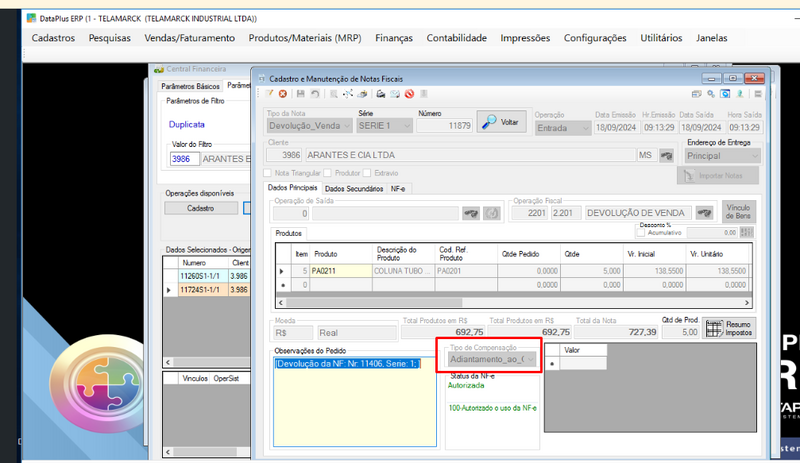Open the Tipo da Nota dropdown
Screen dimensions: 800x463
point(309,126)
